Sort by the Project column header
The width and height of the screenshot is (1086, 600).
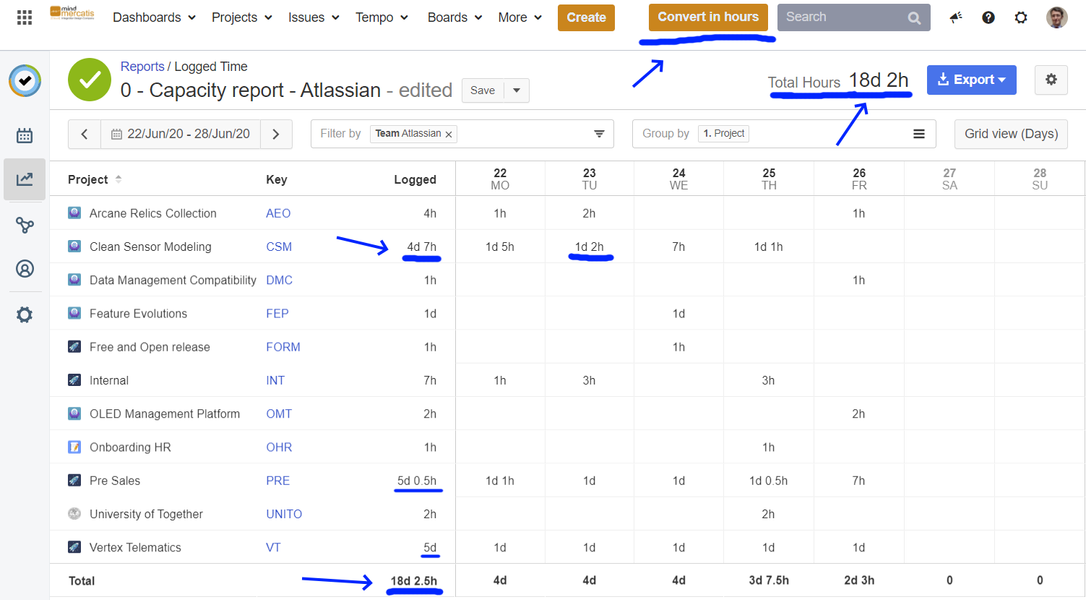[94, 179]
